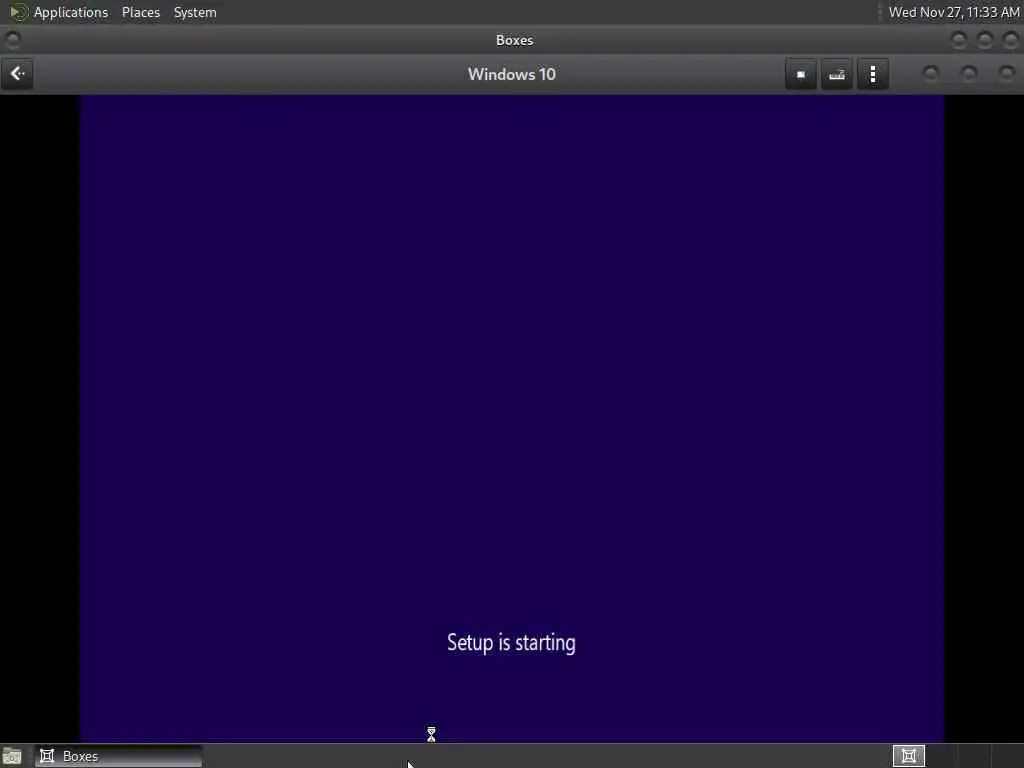Click the distro logo icon beside Applications
The image size is (1024, 768).
coord(18,12)
